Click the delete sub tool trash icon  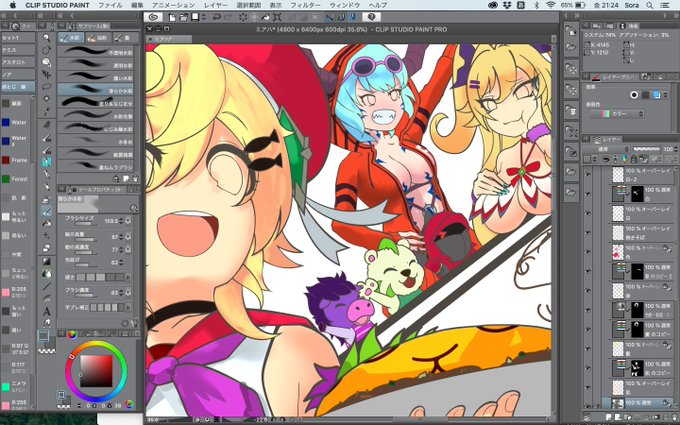[135, 178]
